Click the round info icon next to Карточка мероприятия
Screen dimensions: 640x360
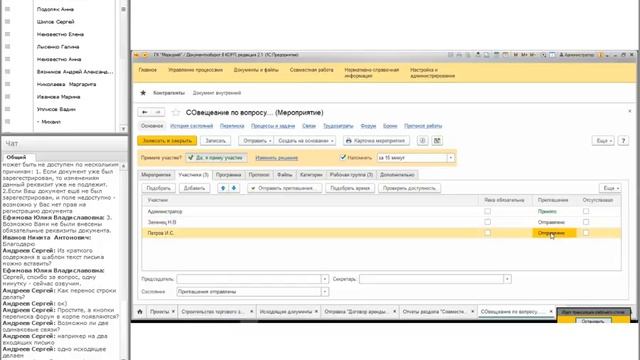pyautogui.click(x=422, y=141)
